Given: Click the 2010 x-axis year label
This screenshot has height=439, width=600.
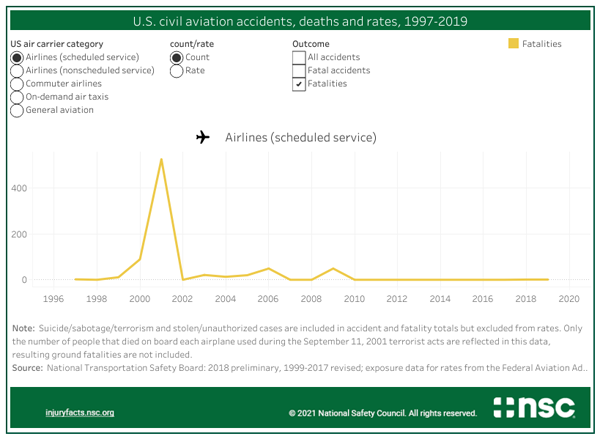Looking at the screenshot, I should click(x=354, y=299).
